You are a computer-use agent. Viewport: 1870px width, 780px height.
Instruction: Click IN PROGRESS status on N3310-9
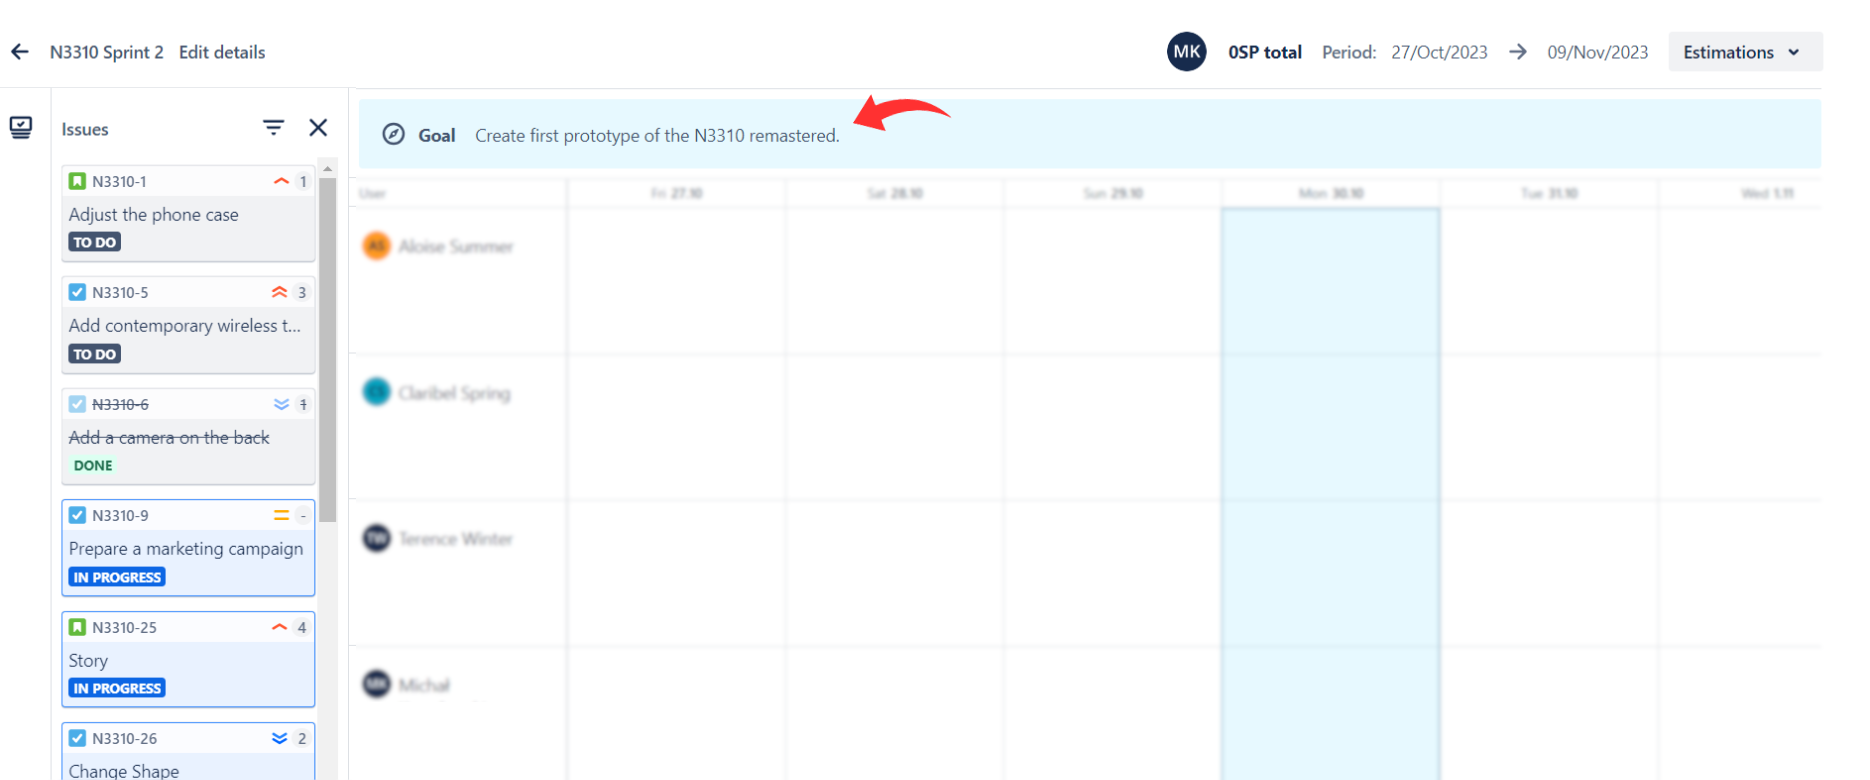pyautogui.click(x=117, y=577)
